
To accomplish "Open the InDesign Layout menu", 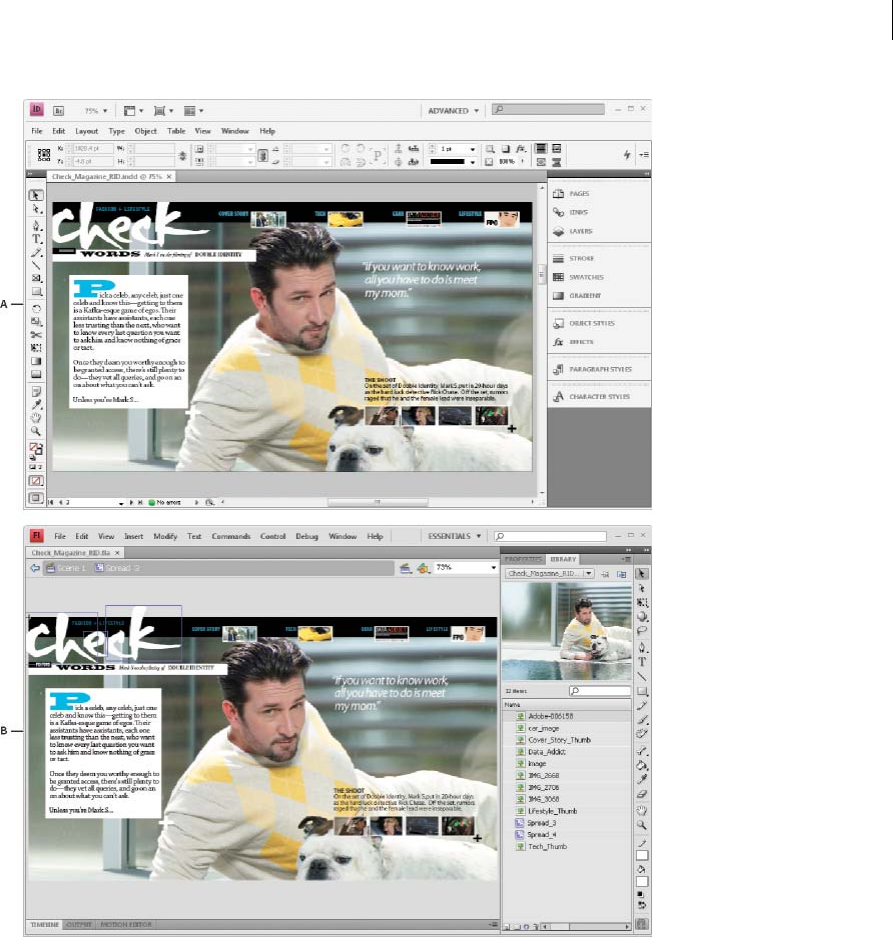I will (x=87, y=131).
